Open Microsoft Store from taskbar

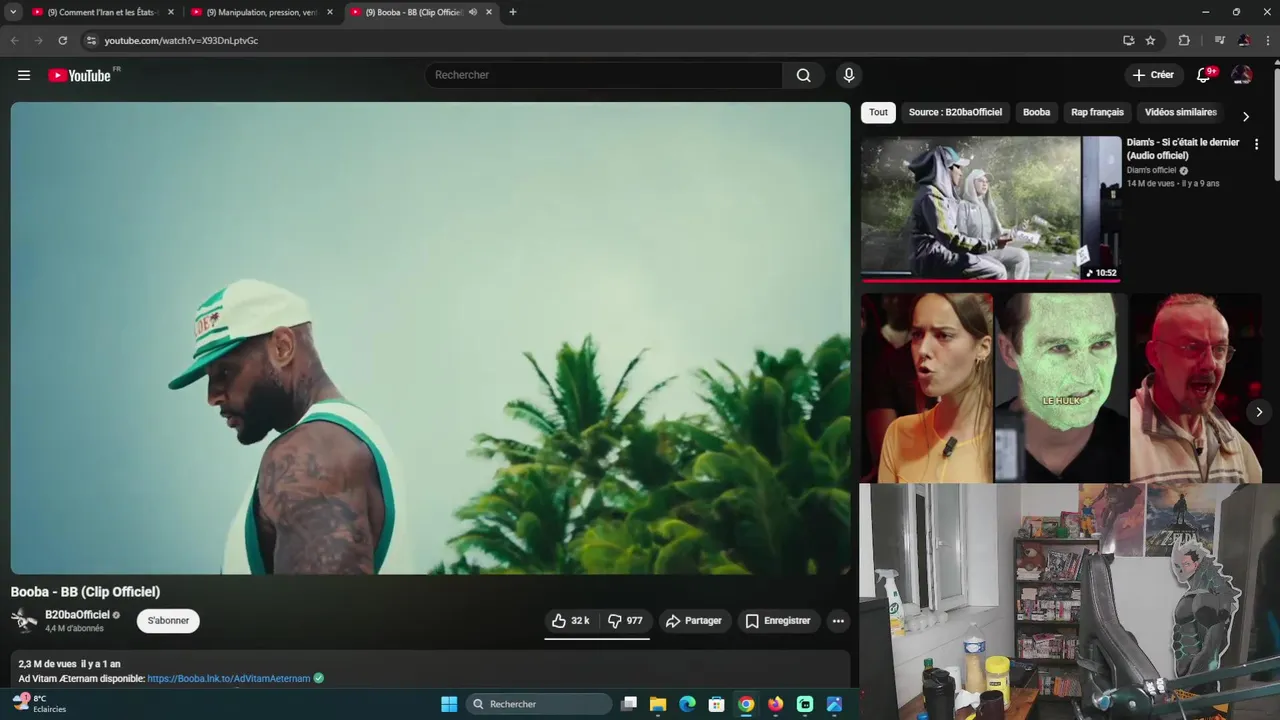coord(716,704)
